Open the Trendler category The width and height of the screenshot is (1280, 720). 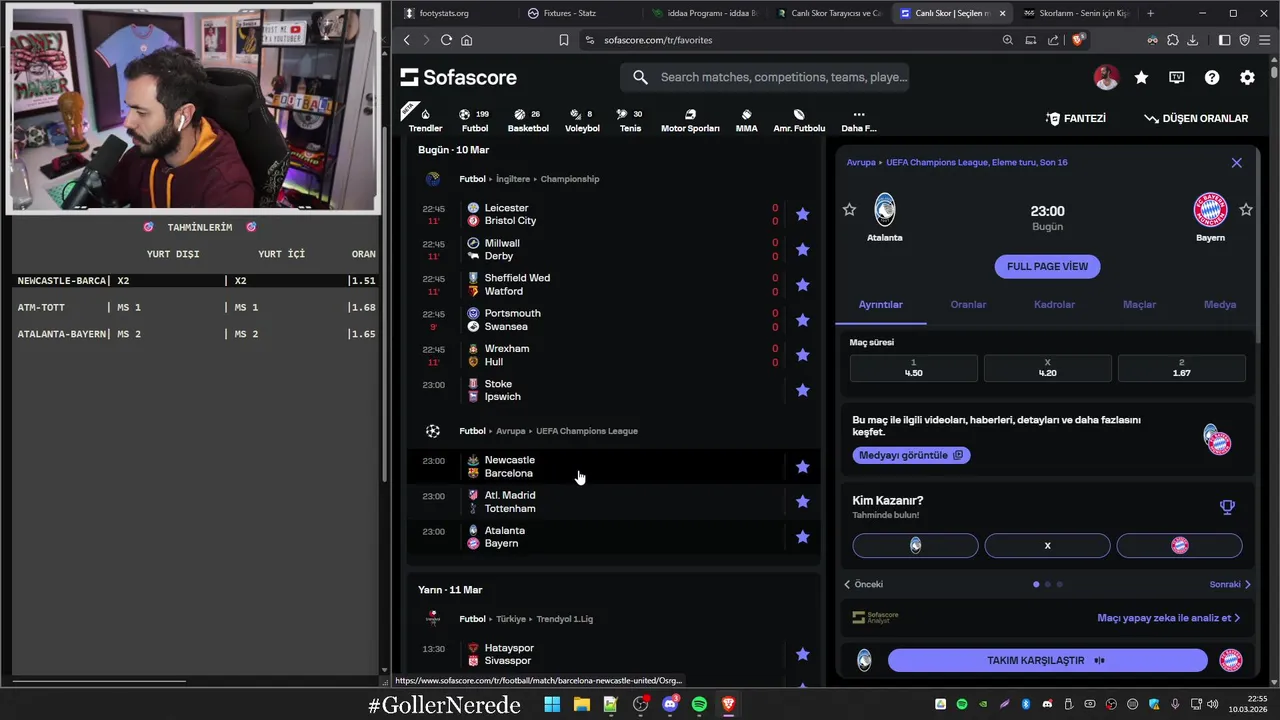tap(425, 119)
